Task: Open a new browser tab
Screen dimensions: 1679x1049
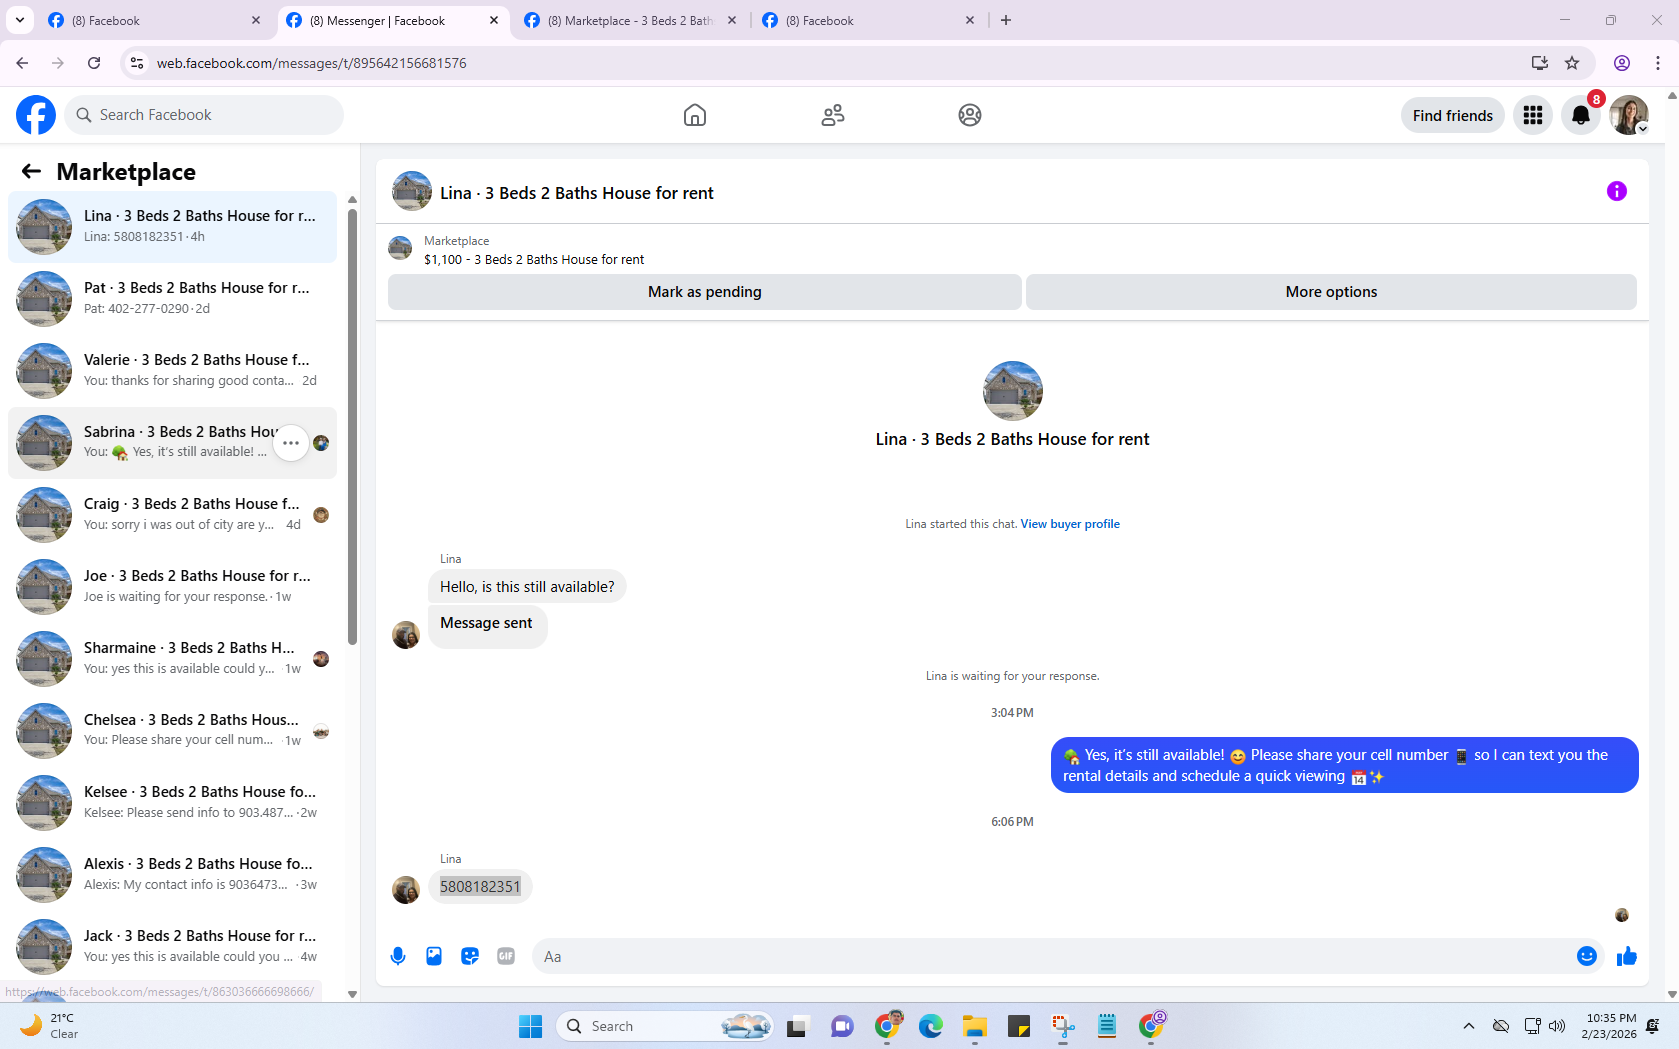Action: coord(1006,20)
